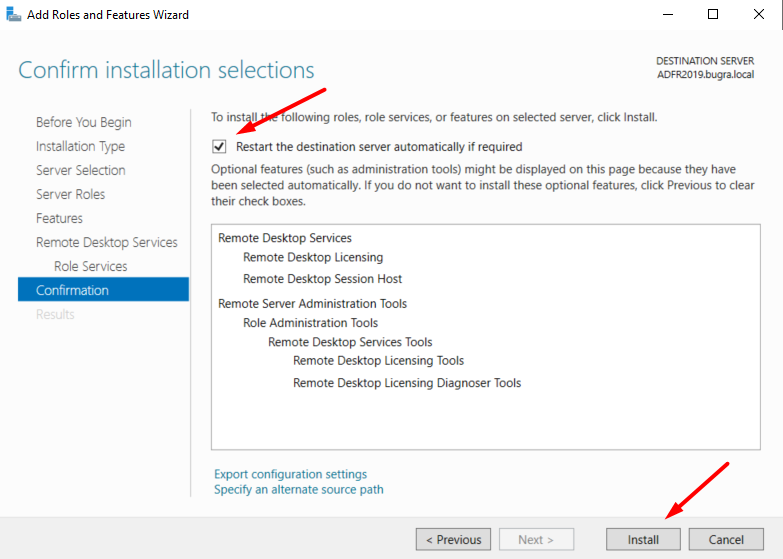783x559 pixels.
Task: Select Before You Begin step
Action: 83,122
